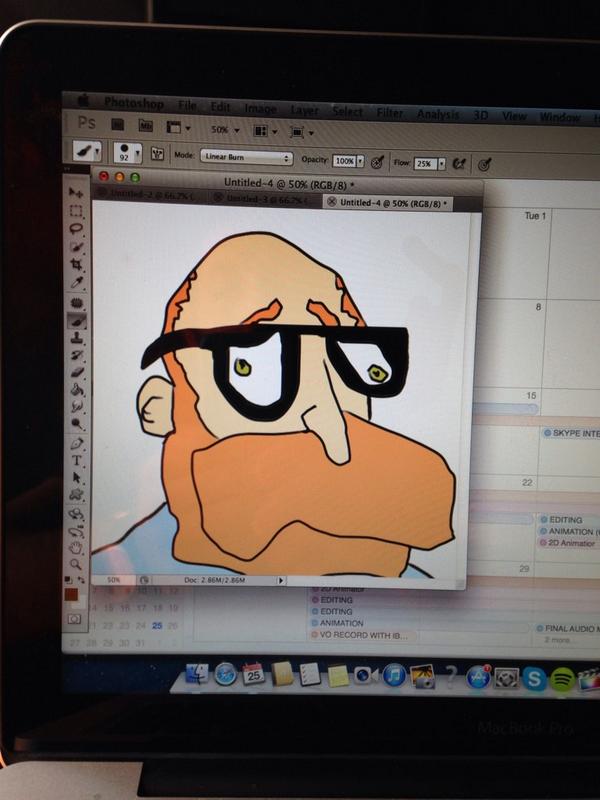Select the Move tool
Screen dimensions: 600x800
77,192
